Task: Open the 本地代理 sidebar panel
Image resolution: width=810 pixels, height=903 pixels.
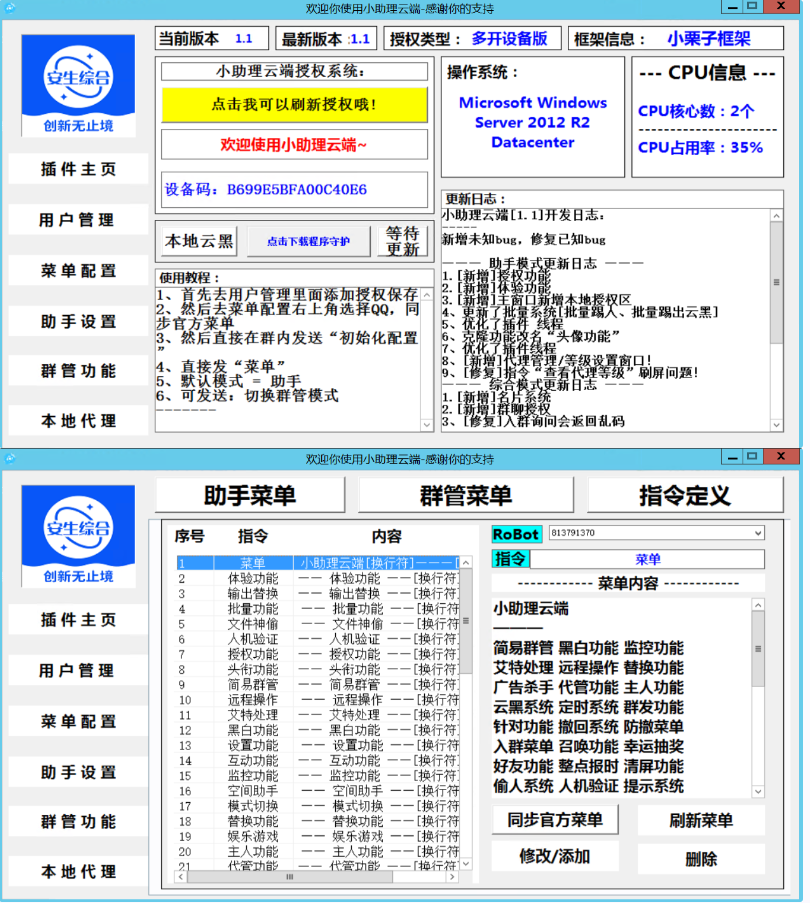Action: tap(77, 421)
